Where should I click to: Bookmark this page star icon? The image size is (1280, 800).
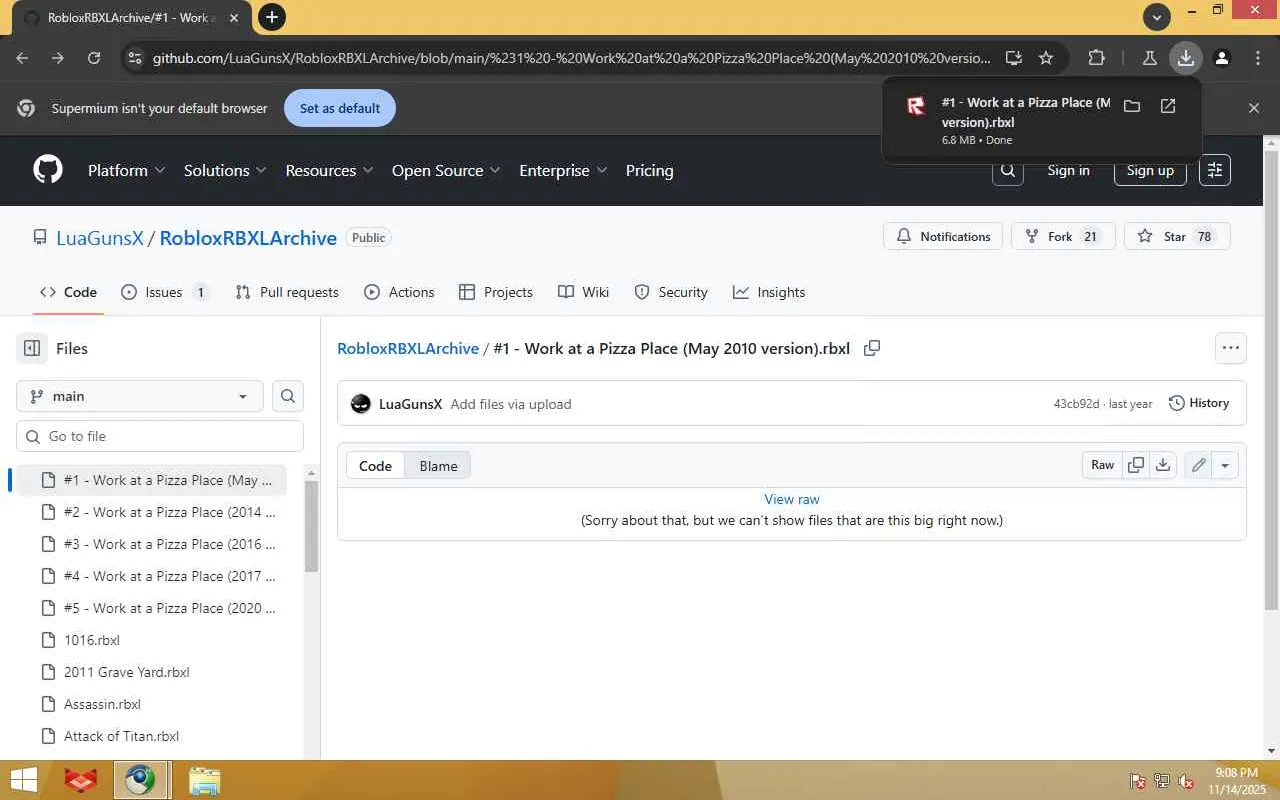click(x=1046, y=58)
